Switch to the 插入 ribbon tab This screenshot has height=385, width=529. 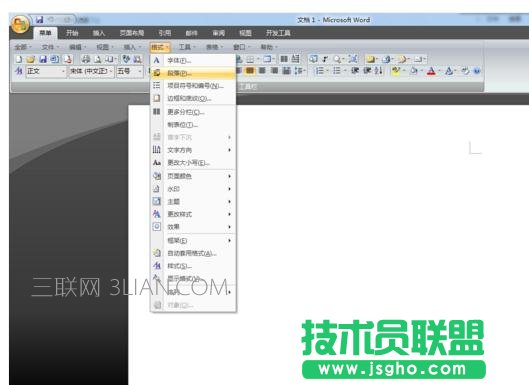click(x=99, y=33)
